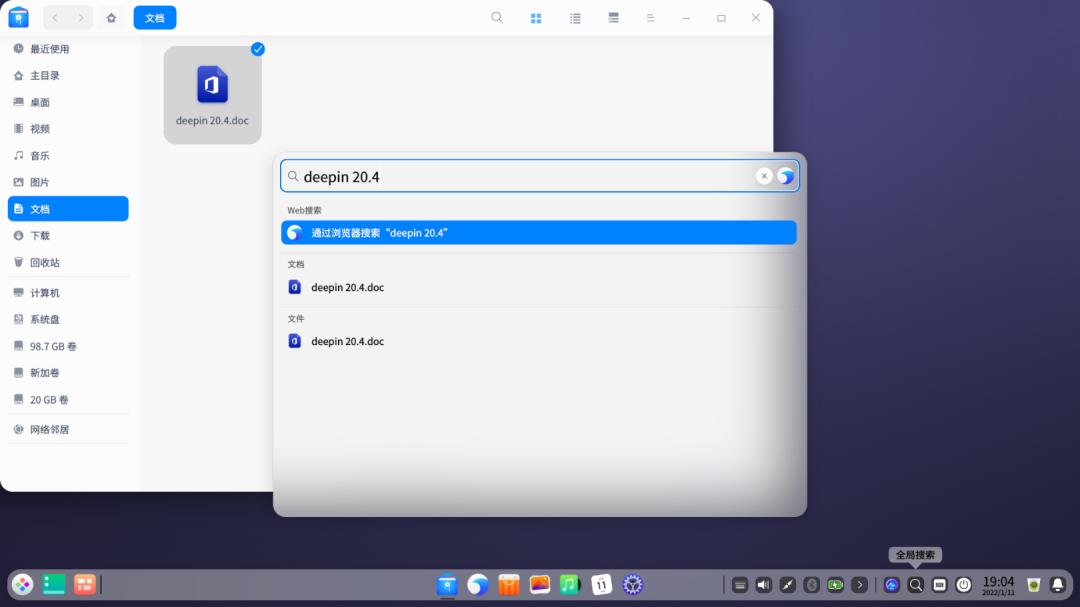The width and height of the screenshot is (1080, 607).
Task: Open the App Store from the dock
Action: click(x=508, y=585)
